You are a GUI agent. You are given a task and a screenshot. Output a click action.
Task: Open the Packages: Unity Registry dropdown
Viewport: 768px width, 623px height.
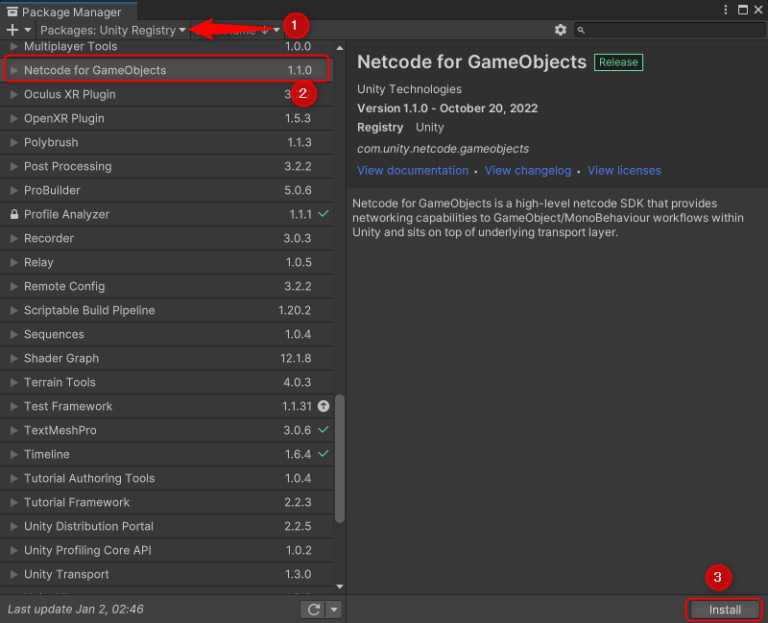point(113,30)
